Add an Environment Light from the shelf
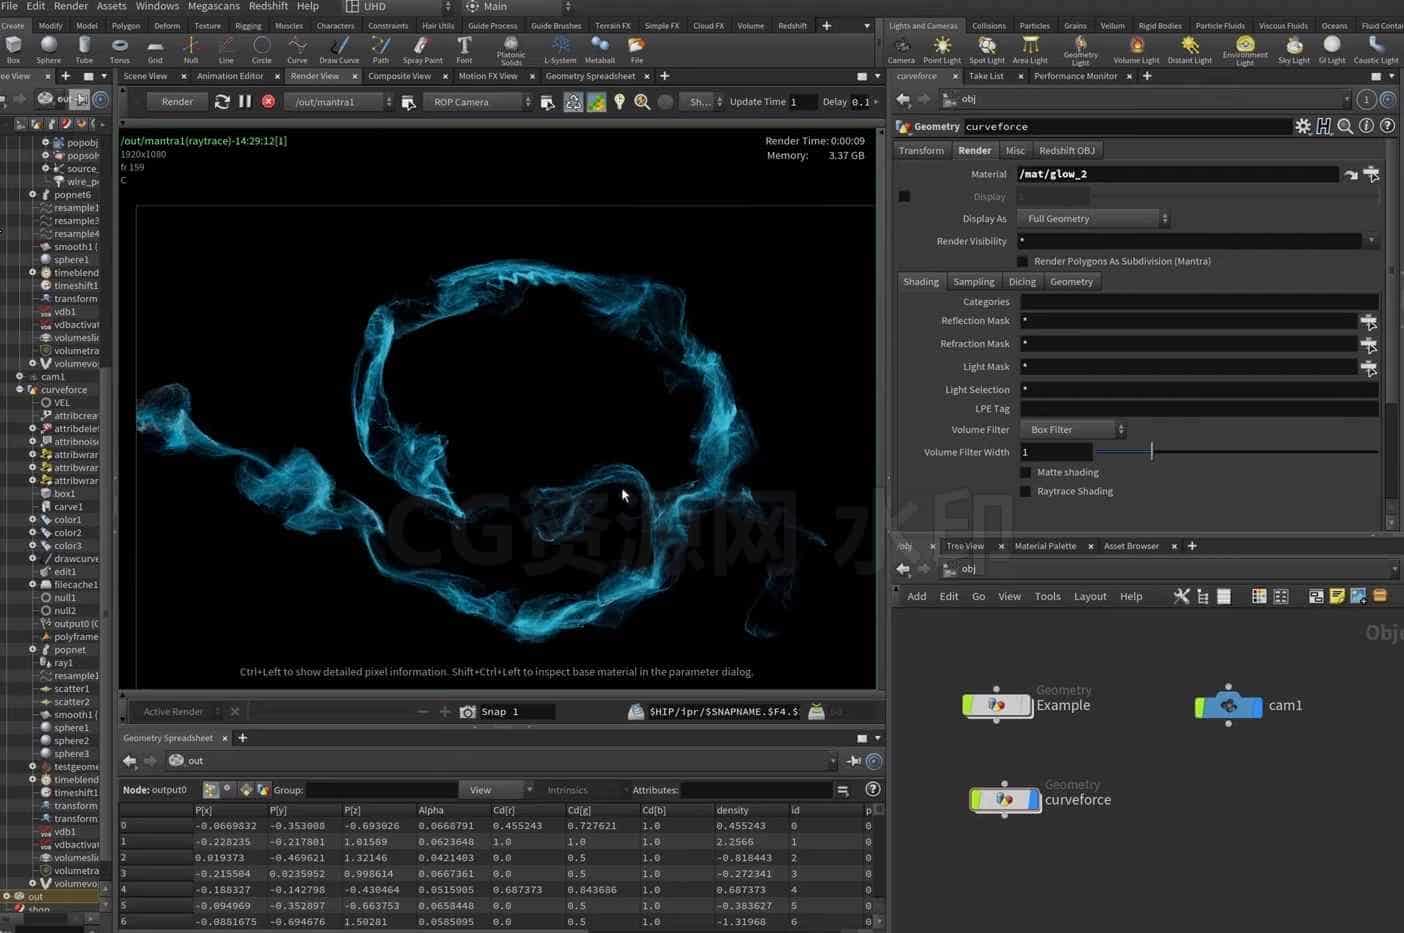Screen dimensions: 1404x933 (1245, 51)
